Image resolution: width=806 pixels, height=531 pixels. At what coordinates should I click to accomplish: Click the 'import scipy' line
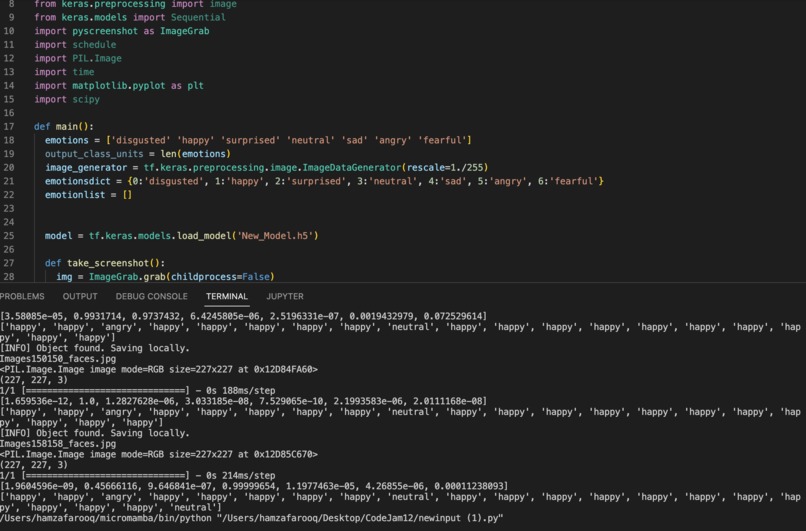(x=67, y=99)
